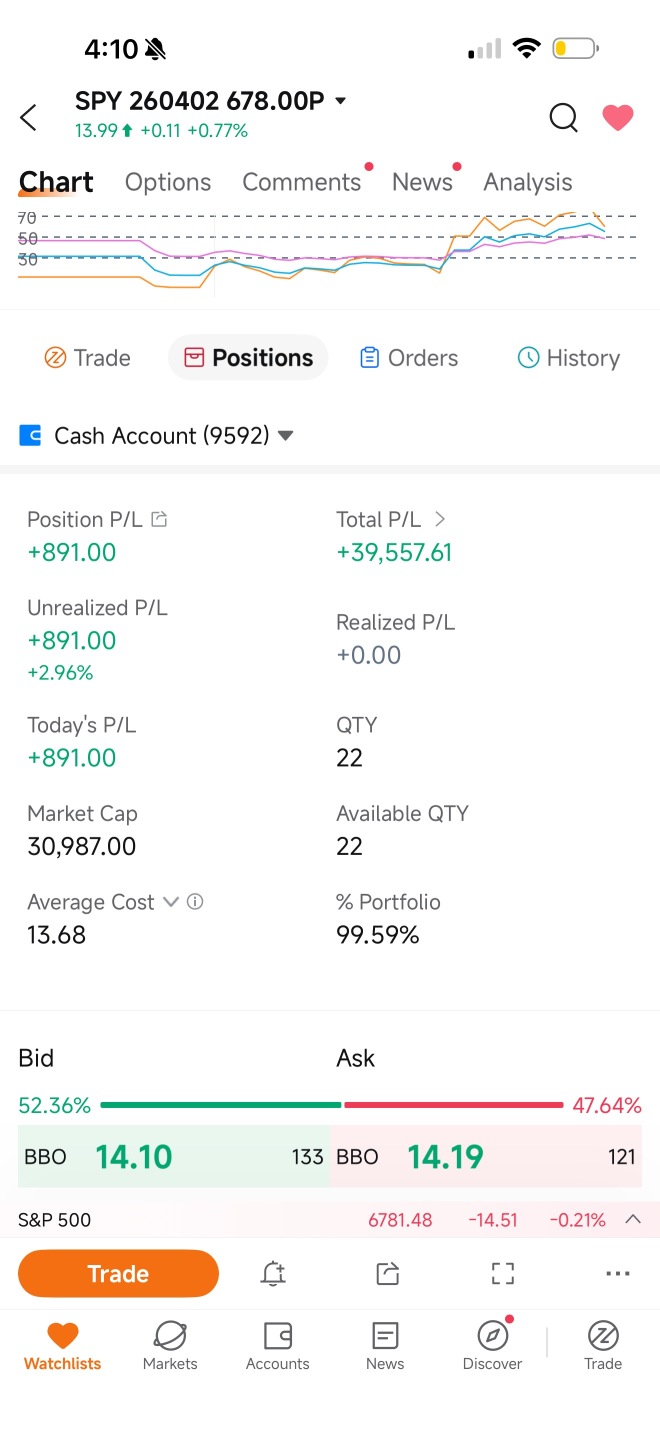The image size is (660, 1434).
Task: Expand the Average Cost dropdown arrow
Action: click(x=170, y=902)
